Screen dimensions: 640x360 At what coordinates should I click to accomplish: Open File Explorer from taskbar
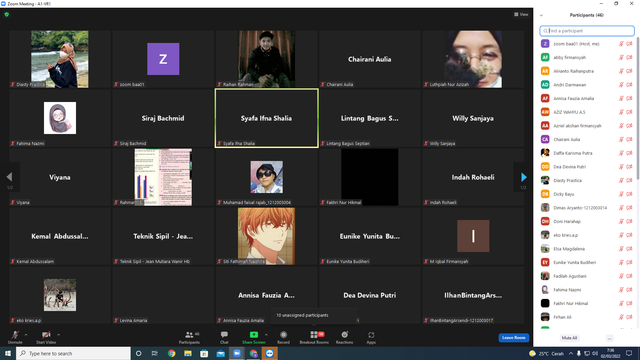click(x=188, y=353)
